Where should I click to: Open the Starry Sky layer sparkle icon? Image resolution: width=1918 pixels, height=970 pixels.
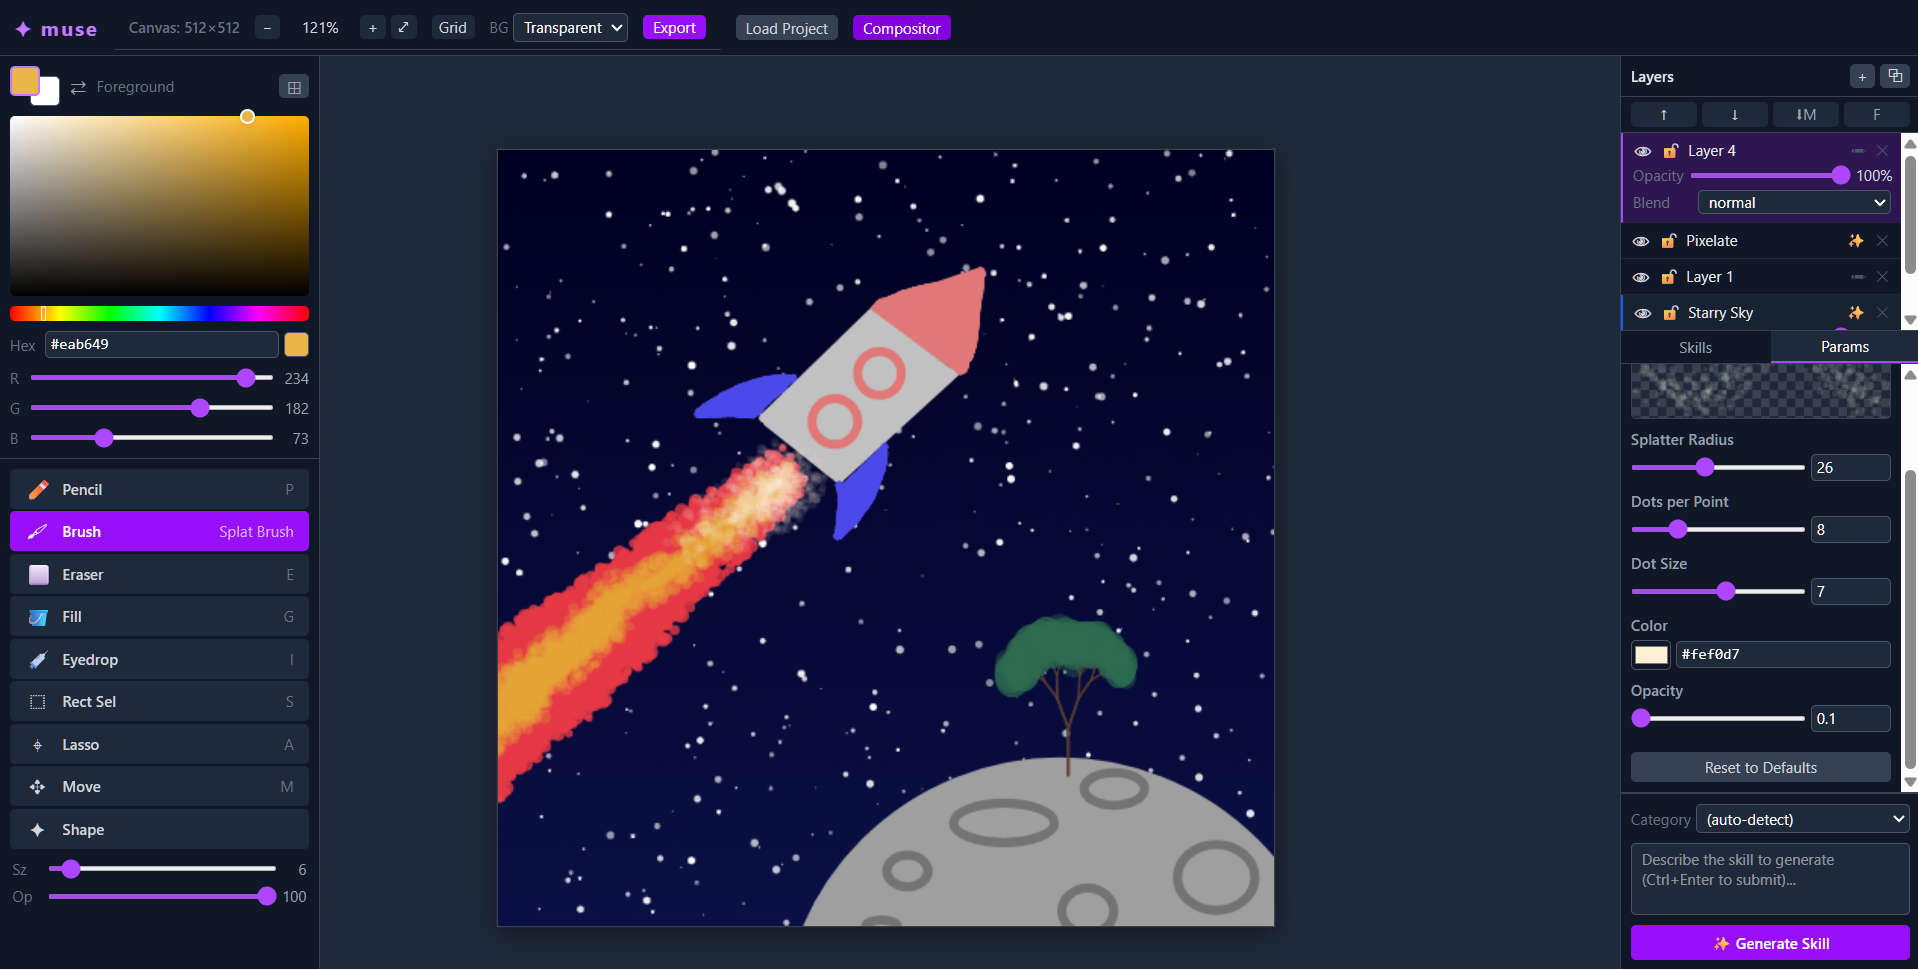click(1856, 313)
